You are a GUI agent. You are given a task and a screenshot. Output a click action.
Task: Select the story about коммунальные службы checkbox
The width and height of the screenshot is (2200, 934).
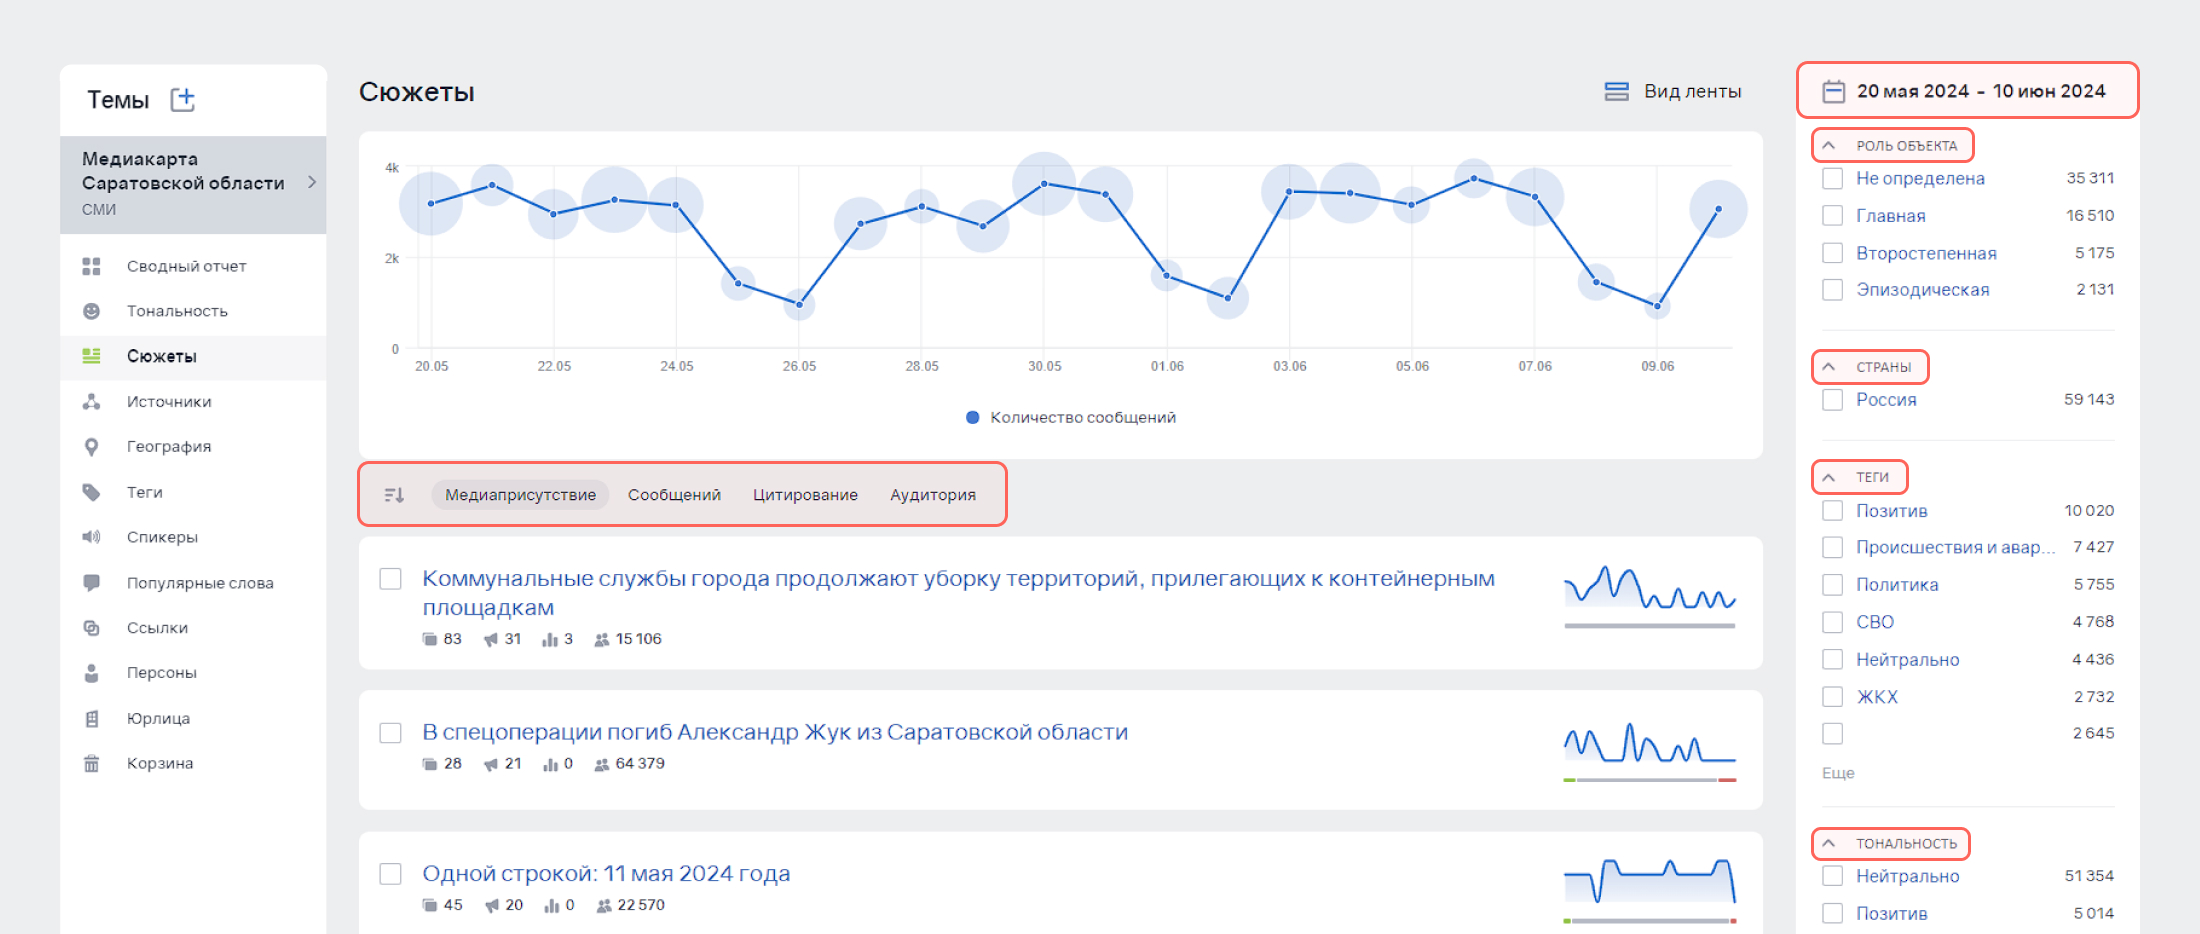click(x=390, y=579)
